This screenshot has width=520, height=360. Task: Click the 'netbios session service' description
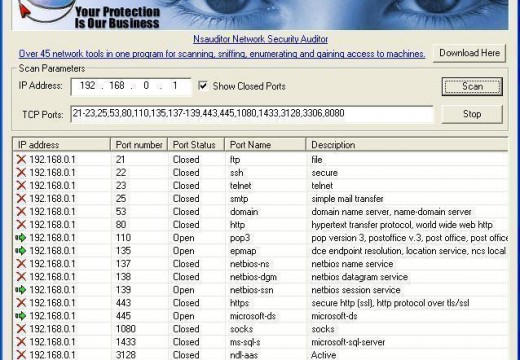pyautogui.click(x=356, y=290)
